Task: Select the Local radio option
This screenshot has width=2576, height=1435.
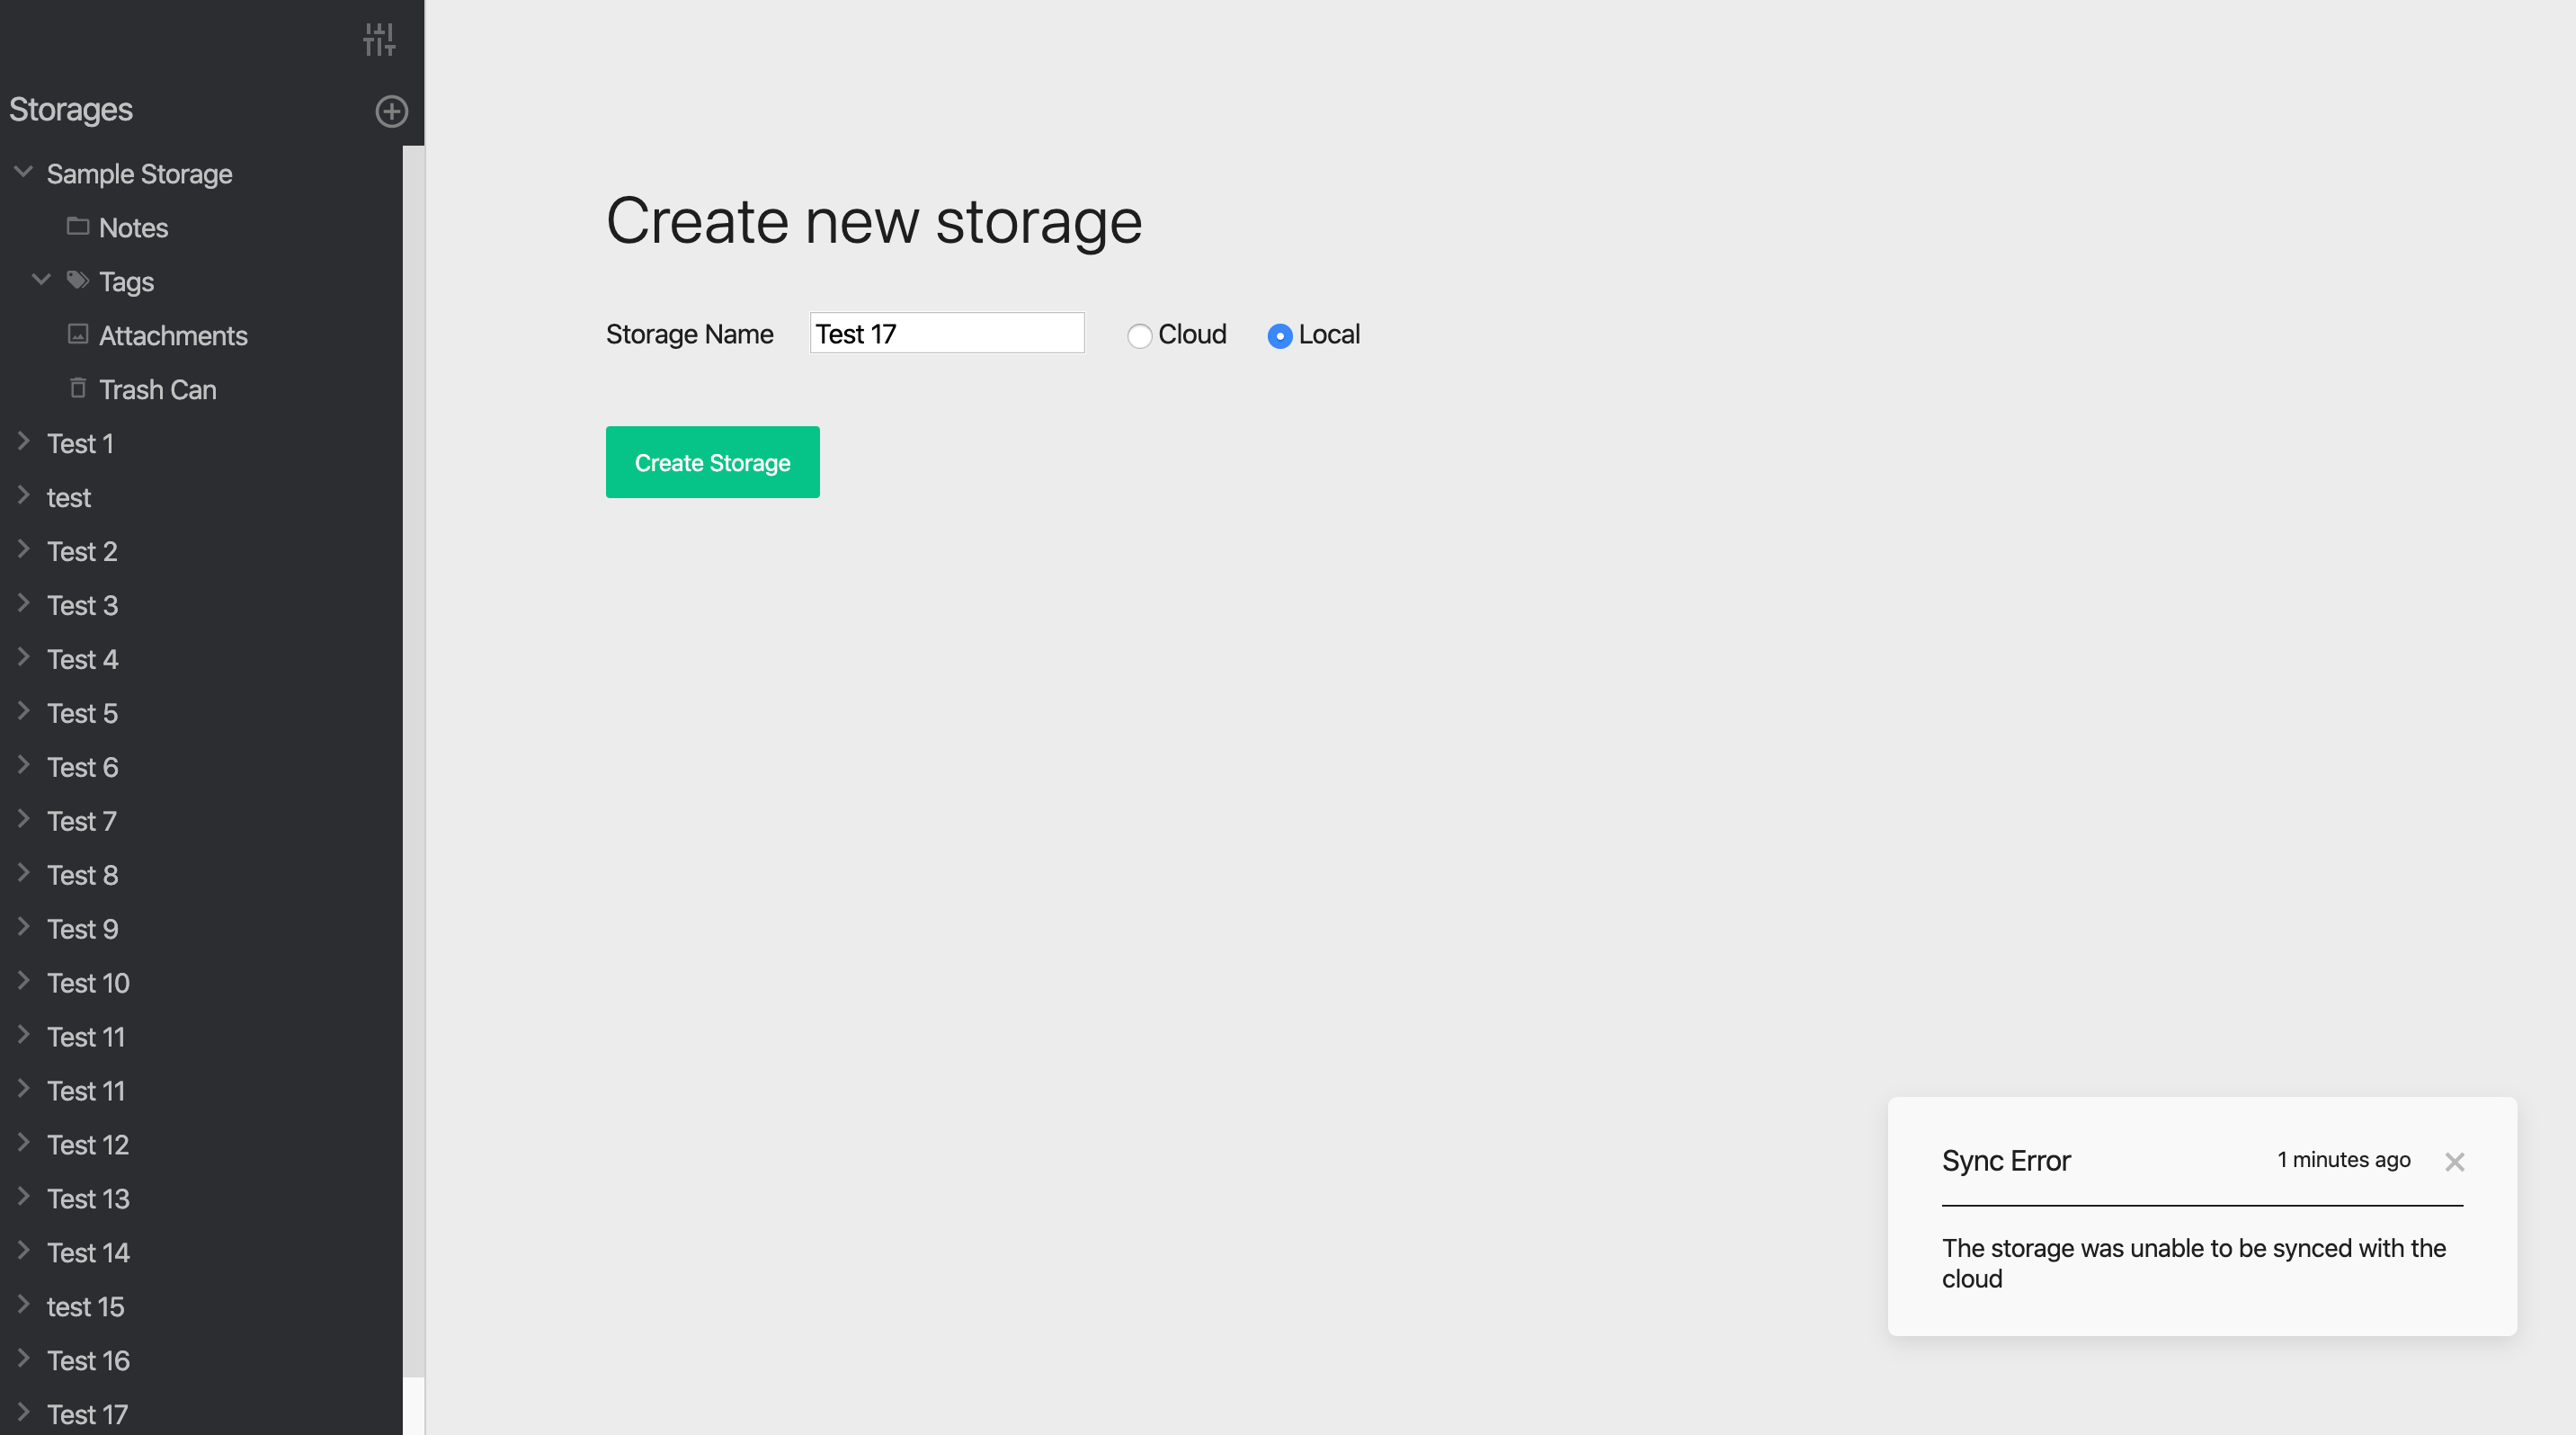Action: (1279, 336)
